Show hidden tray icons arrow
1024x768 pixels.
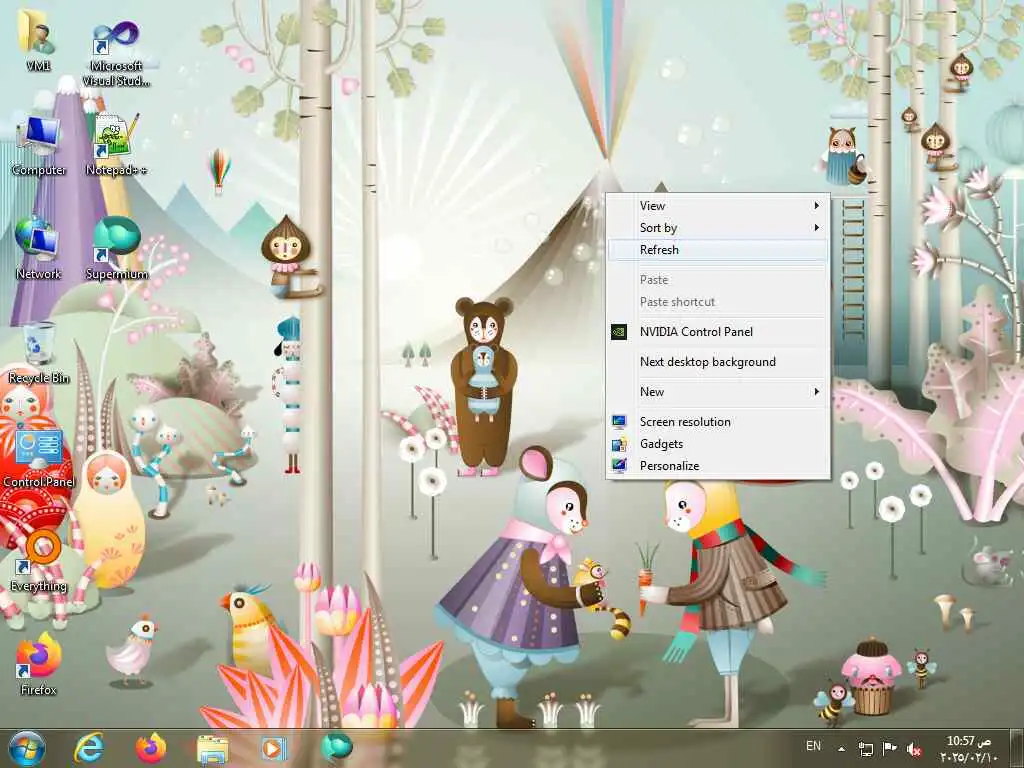point(842,750)
